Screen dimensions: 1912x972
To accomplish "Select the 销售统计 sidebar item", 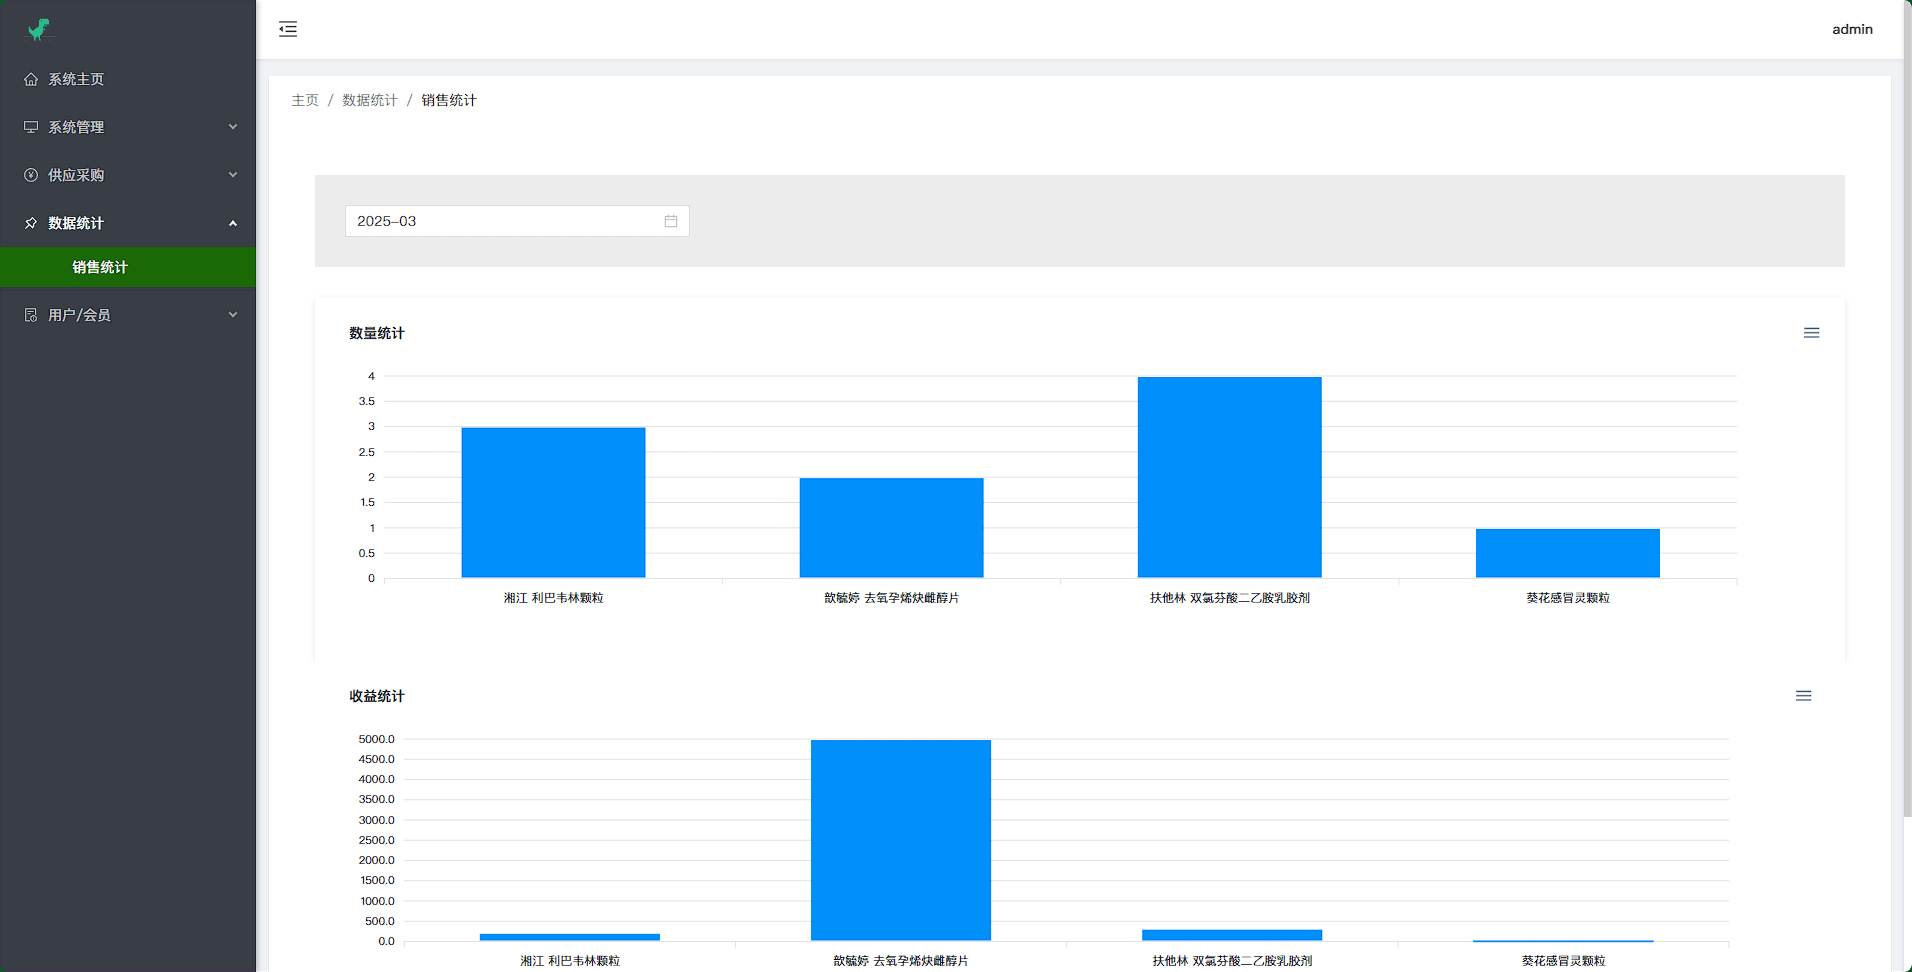I will [x=100, y=267].
